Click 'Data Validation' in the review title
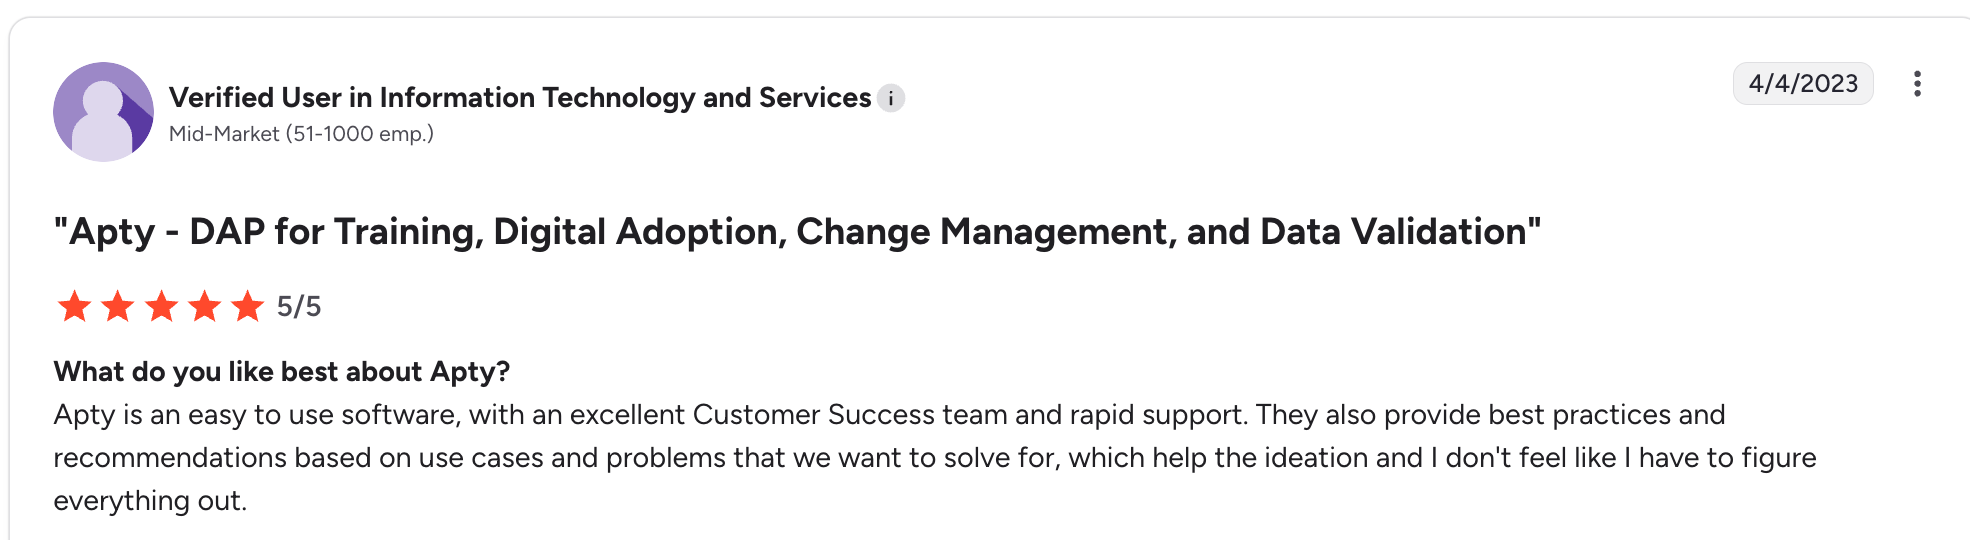 coord(1394,232)
